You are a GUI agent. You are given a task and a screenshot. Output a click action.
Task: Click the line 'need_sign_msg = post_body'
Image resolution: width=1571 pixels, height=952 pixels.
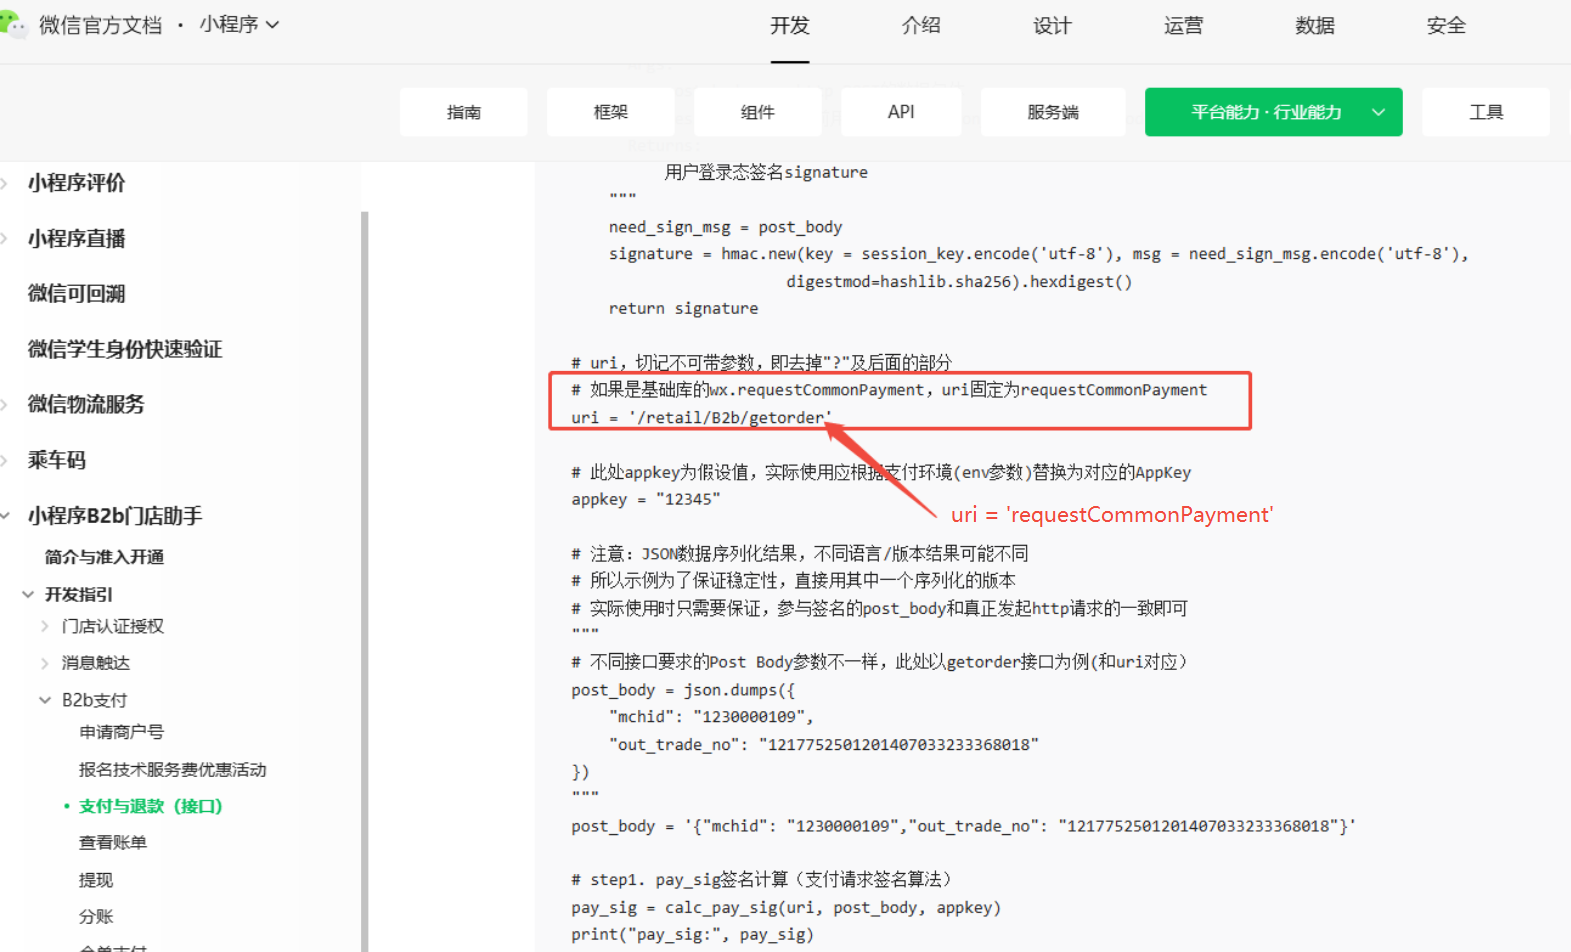[726, 227]
